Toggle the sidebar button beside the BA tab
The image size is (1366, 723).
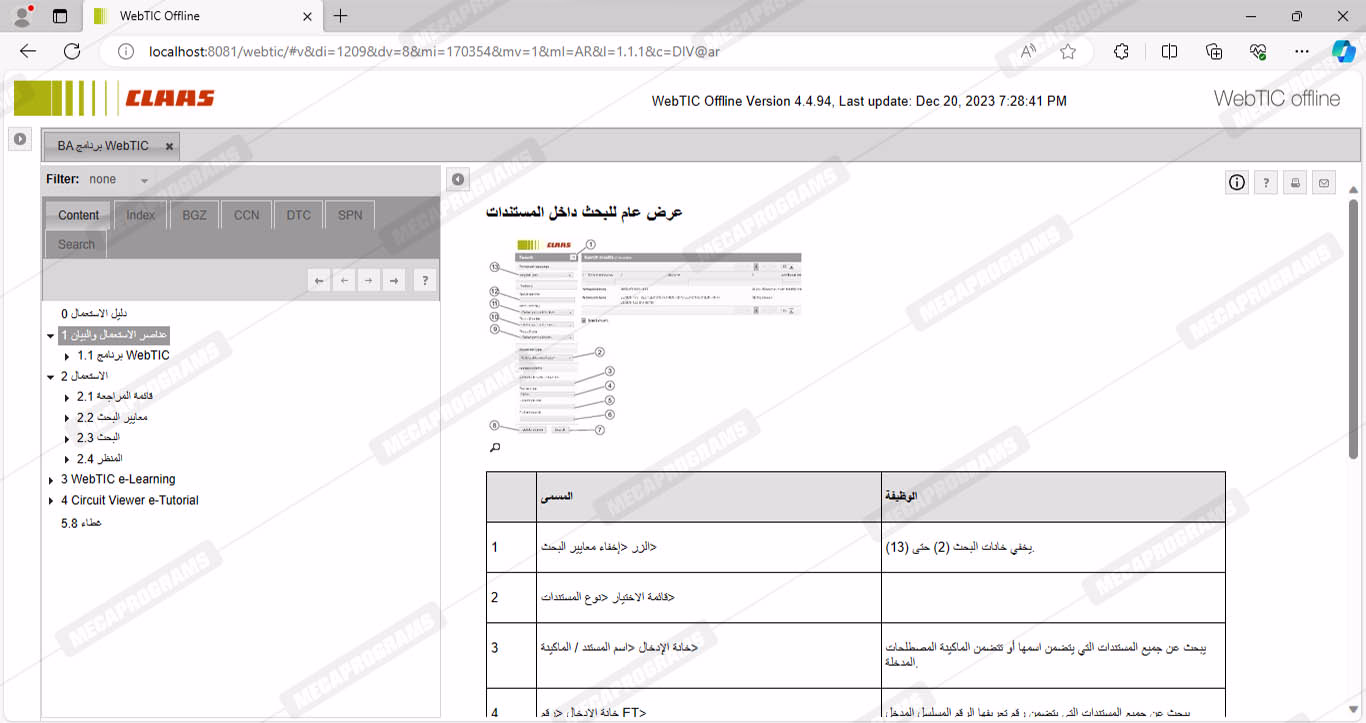click(x=20, y=139)
